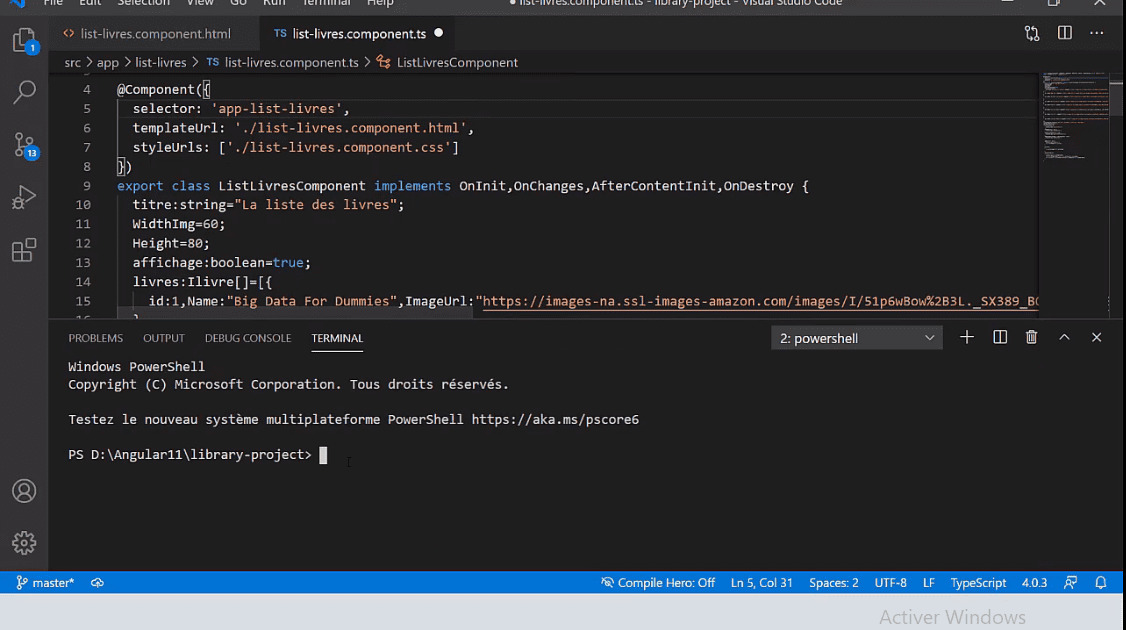Click the editor minimap
This screenshot has width=1126, height=630.
click(x=1075, y=115)
